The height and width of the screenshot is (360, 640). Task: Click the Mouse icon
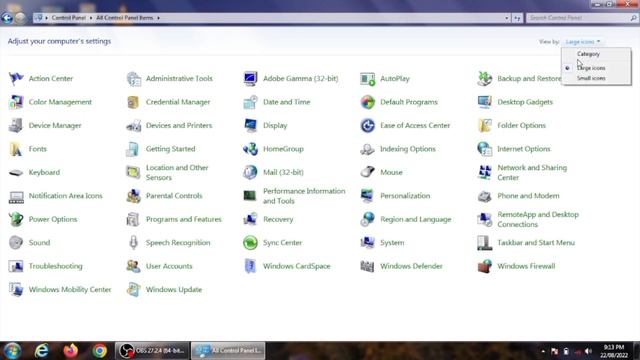point(367,172)
